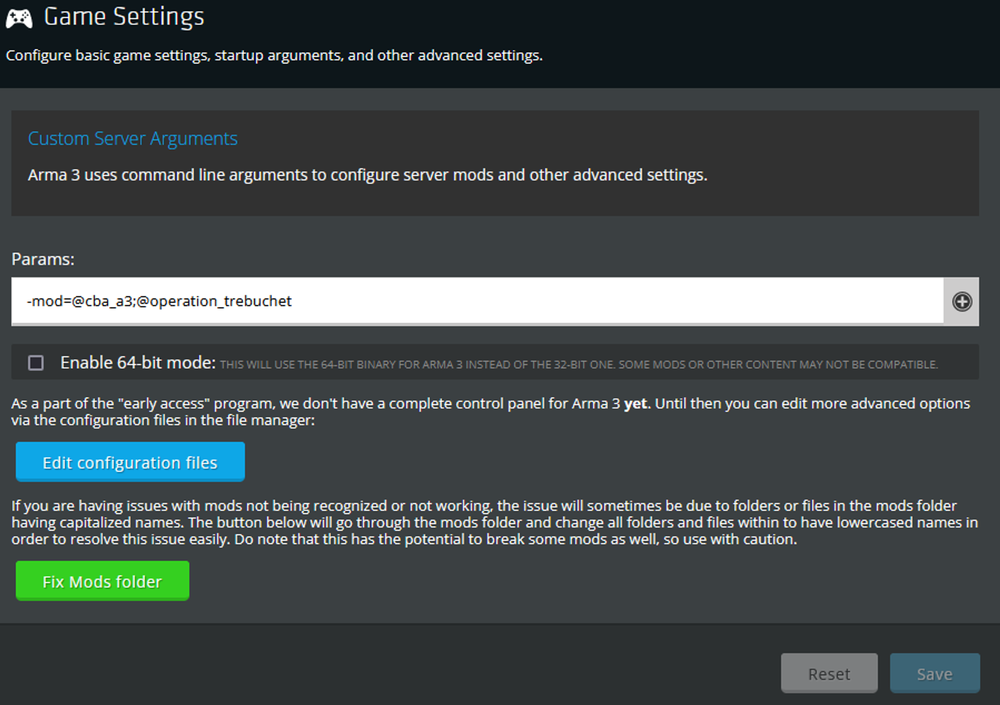Click the '-mod=@cba_a3' text in Params
The image size is (1000, 705).
coord(79,301)
